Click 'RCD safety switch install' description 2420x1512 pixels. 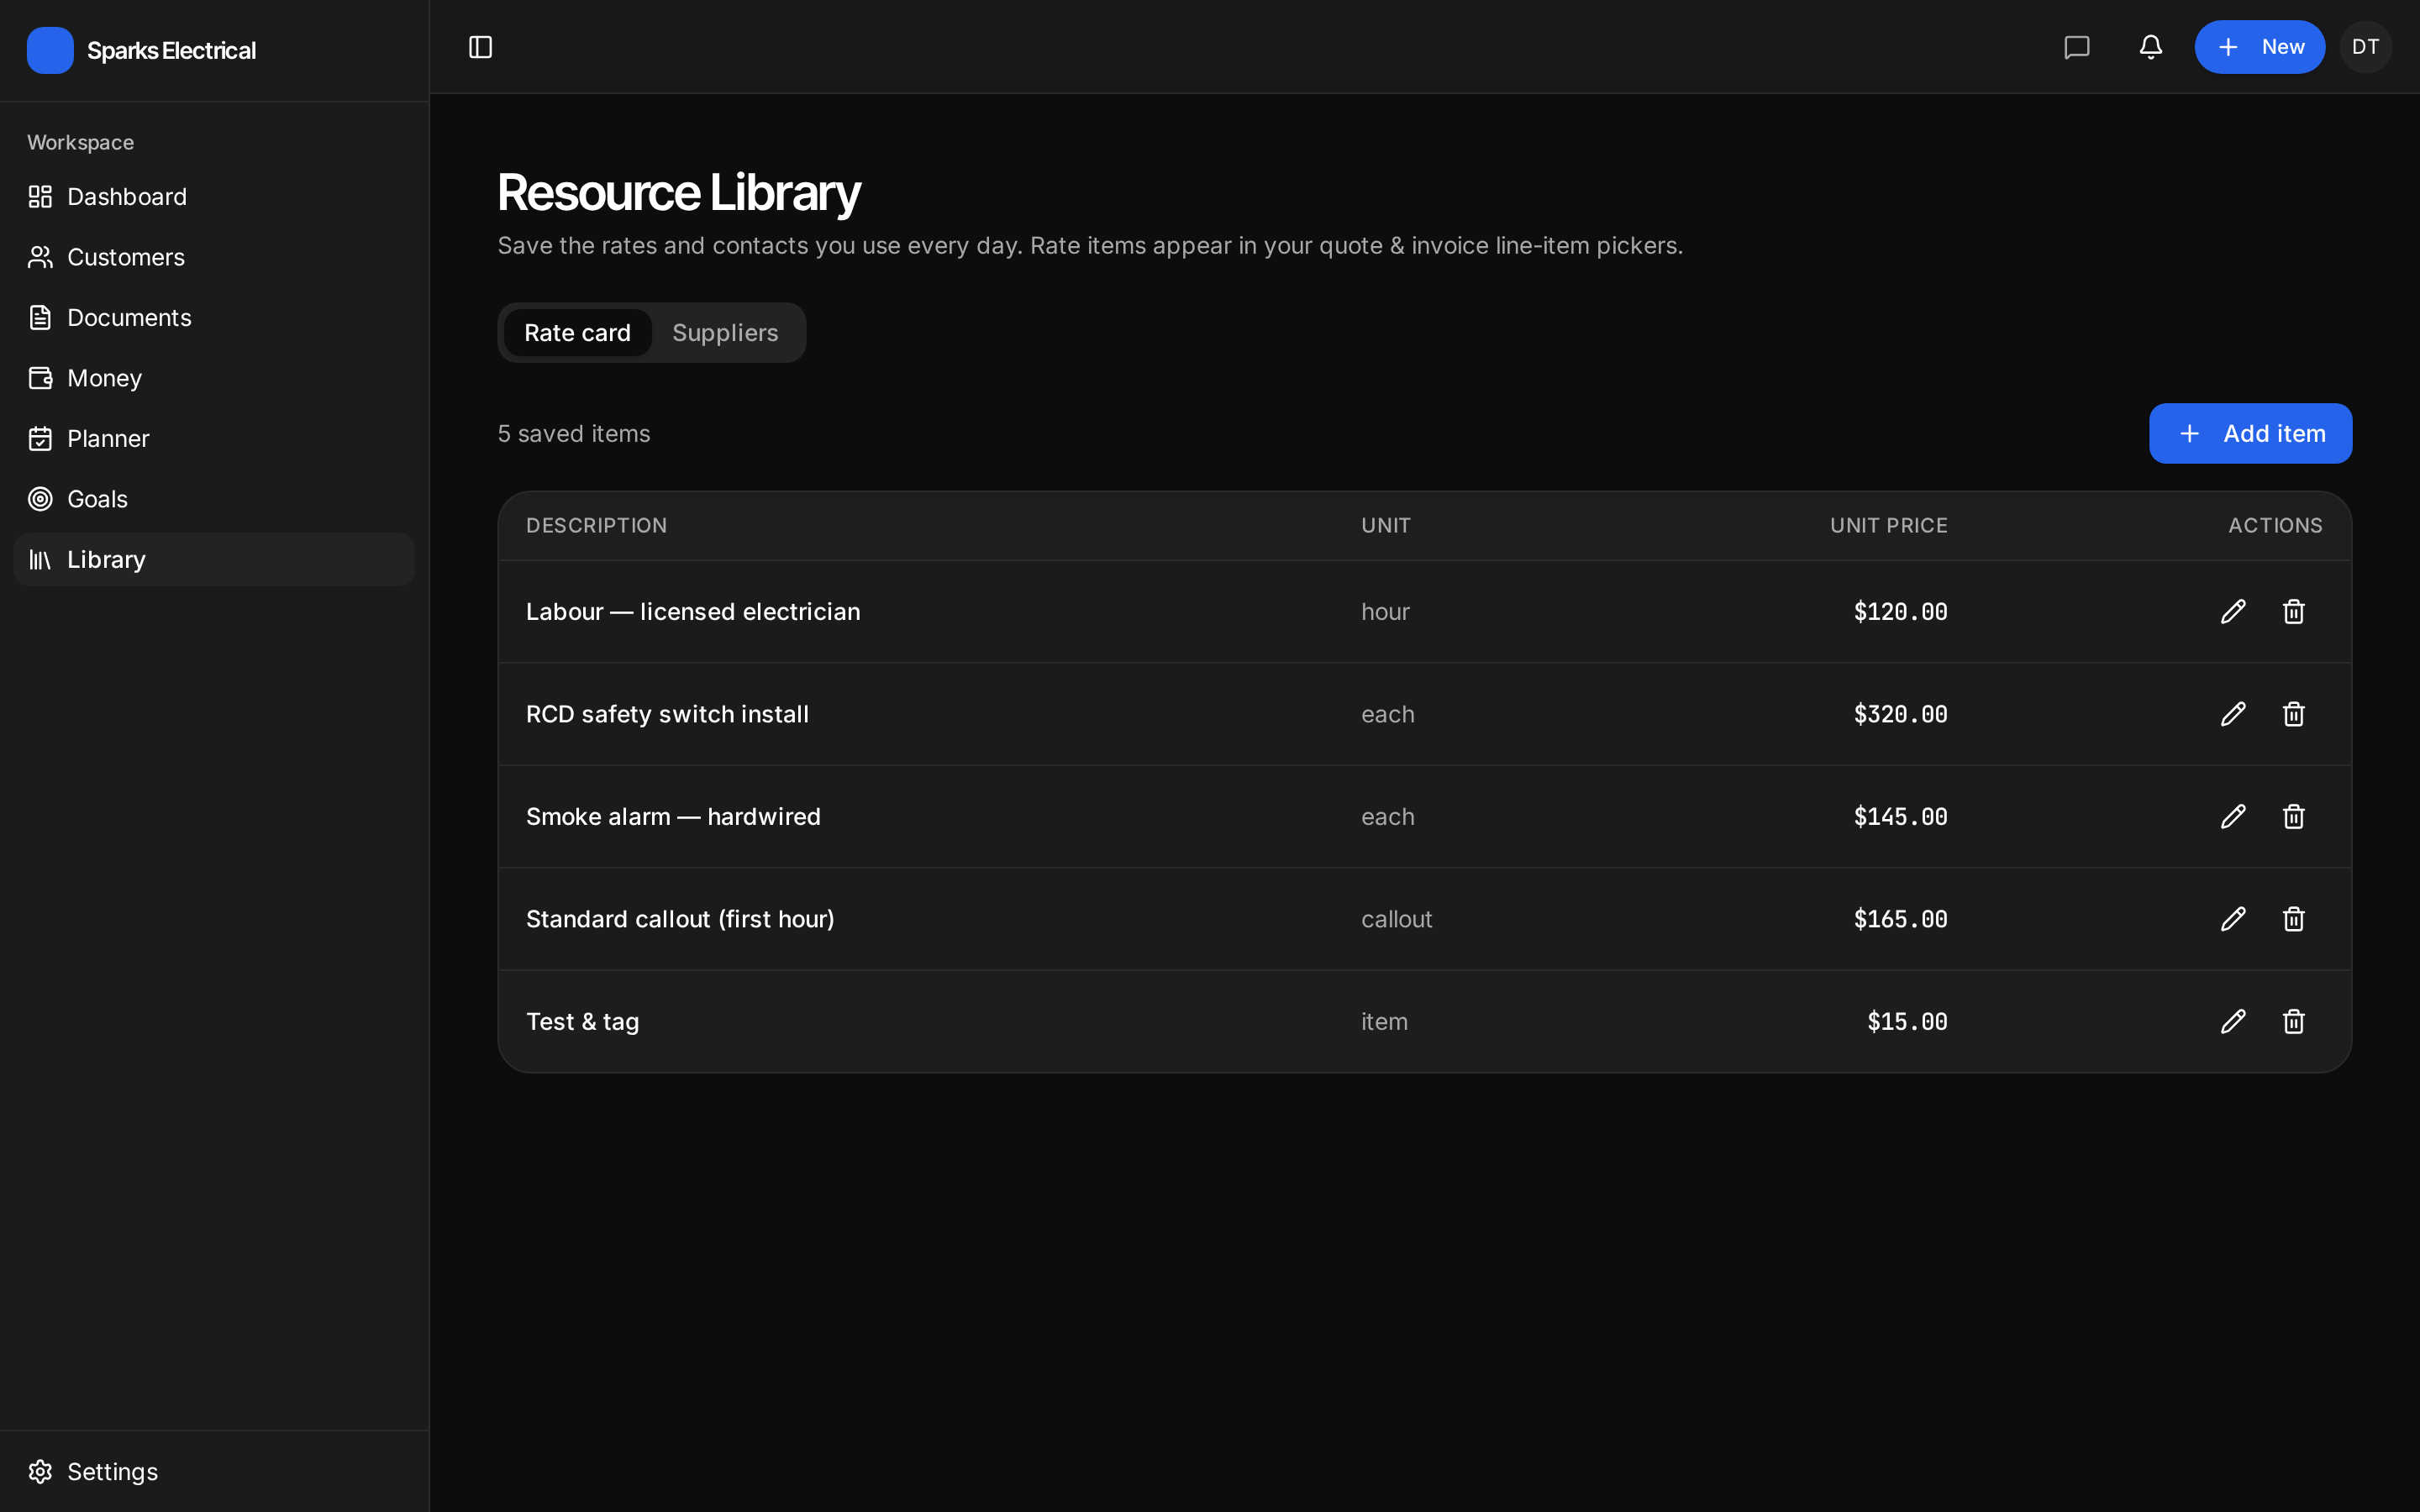pos(667,714)
